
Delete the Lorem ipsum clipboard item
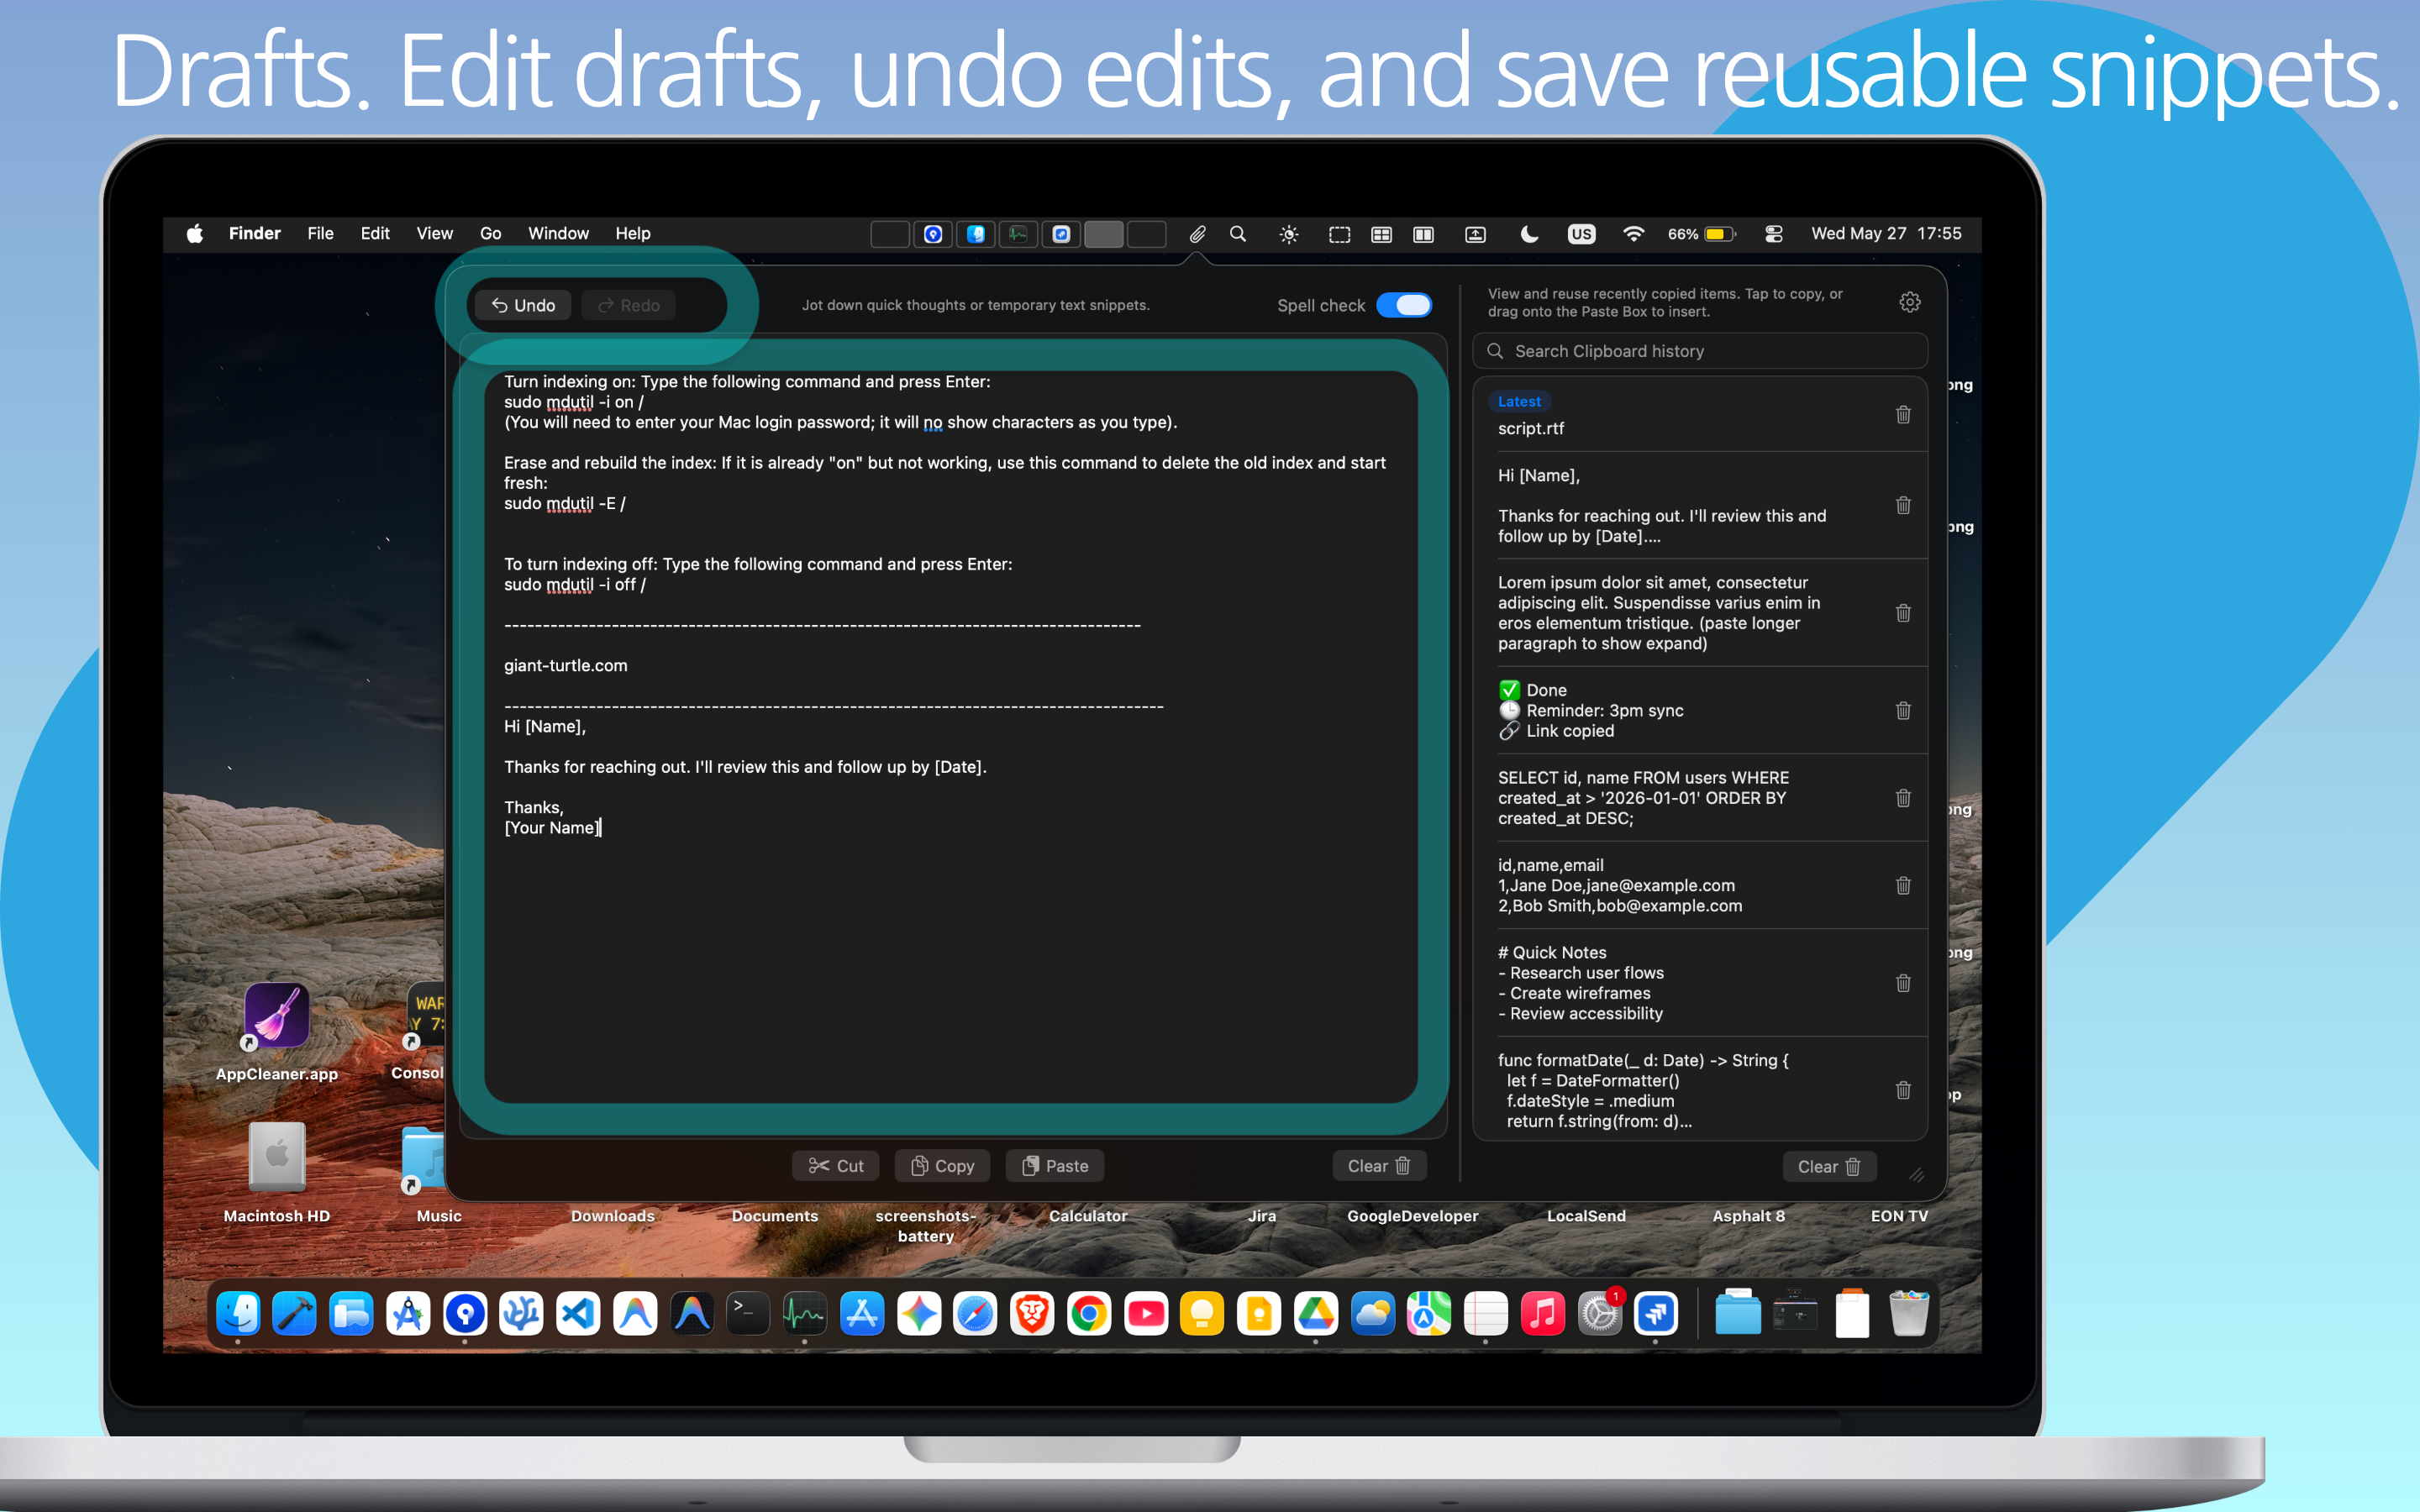click(1903, 613)
